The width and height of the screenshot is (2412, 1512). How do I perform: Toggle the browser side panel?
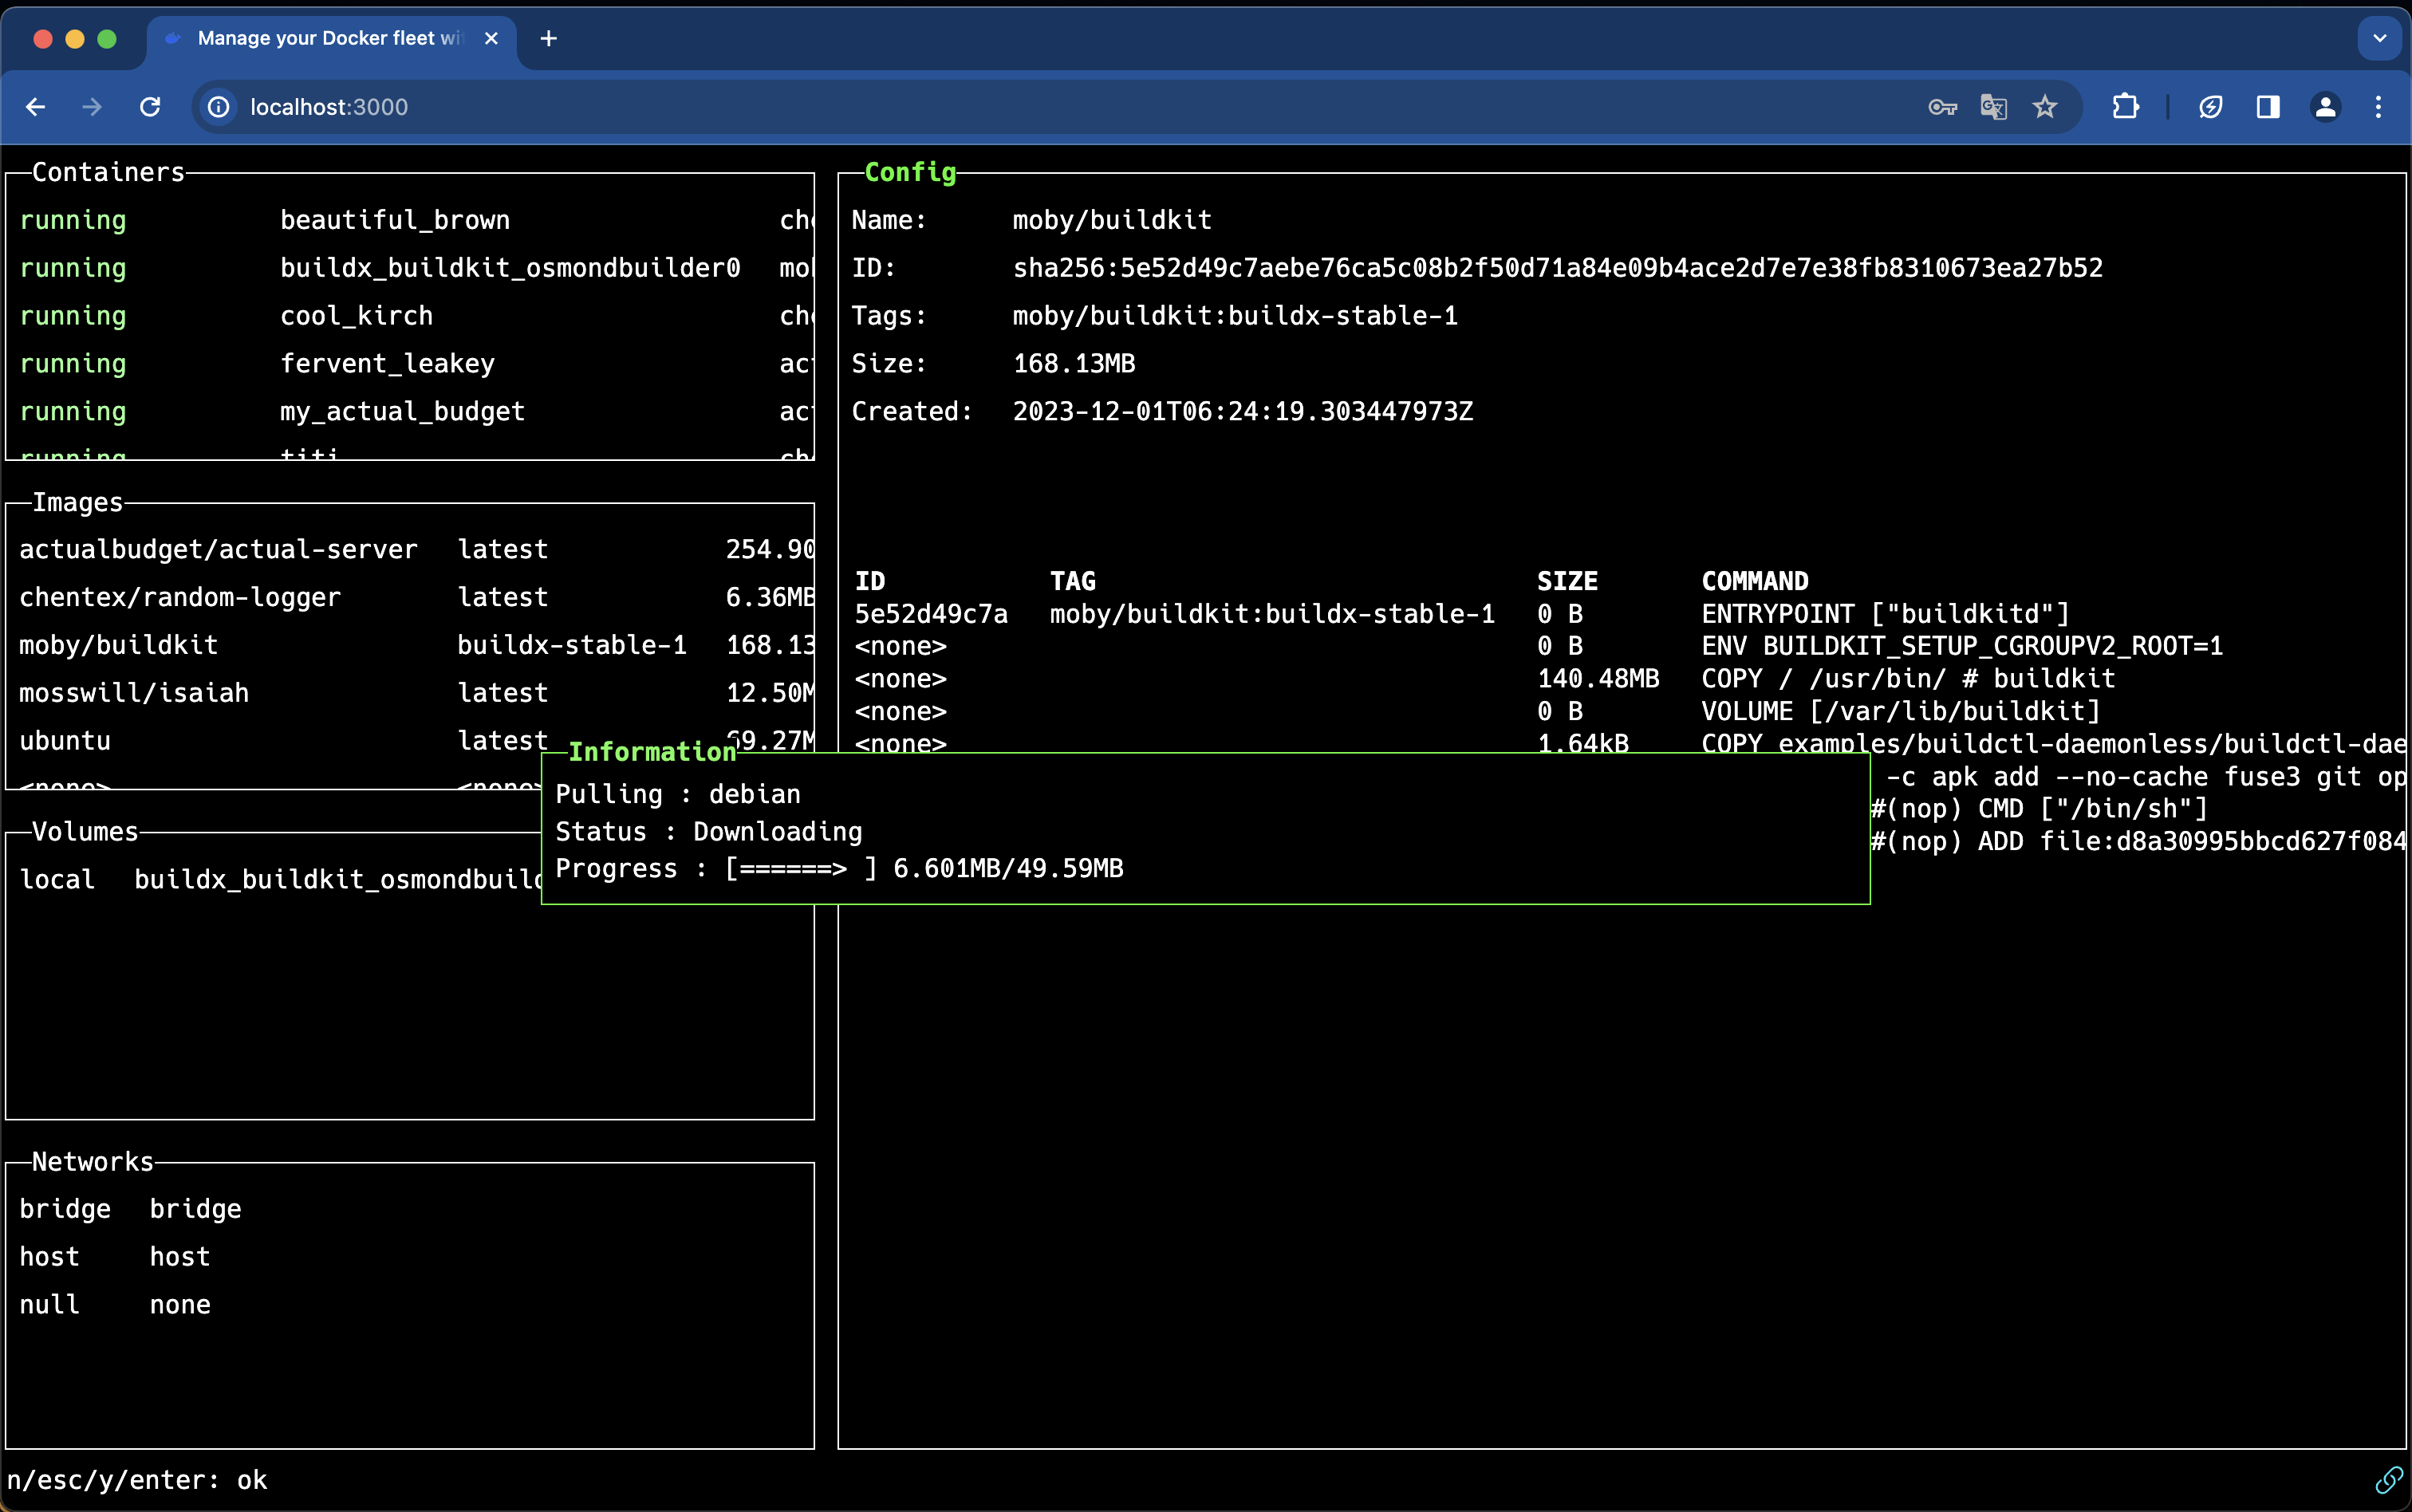coord(2268,107)
